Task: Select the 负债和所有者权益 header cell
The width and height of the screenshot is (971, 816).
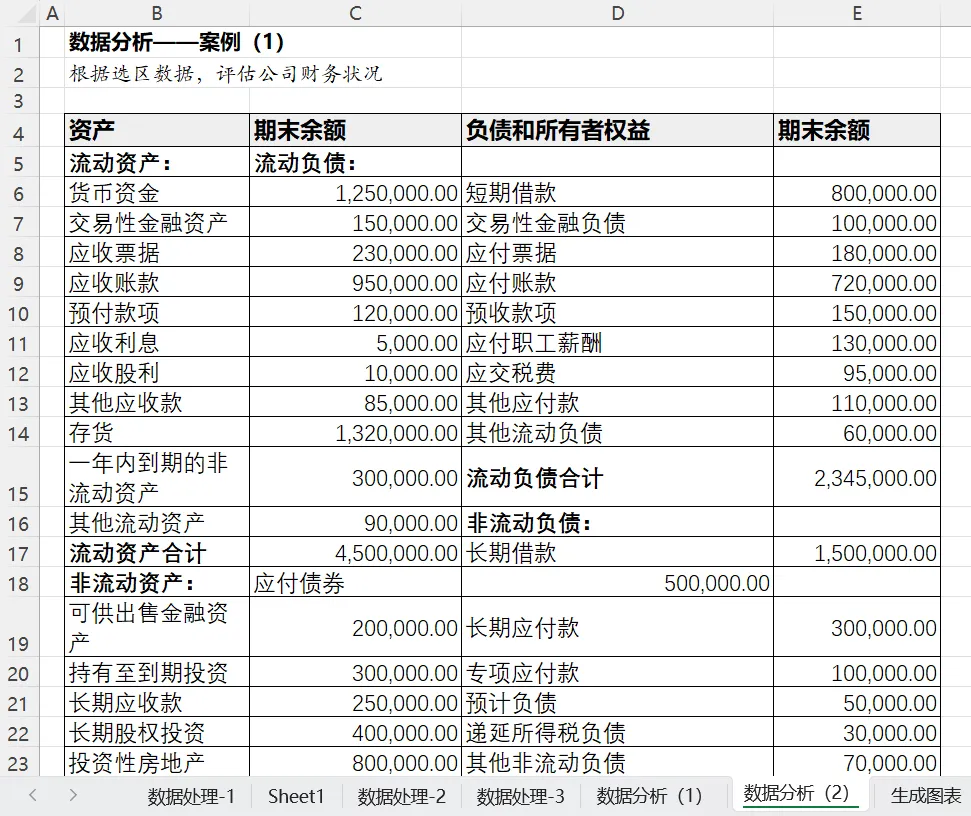Action: [x=617, y=130]
